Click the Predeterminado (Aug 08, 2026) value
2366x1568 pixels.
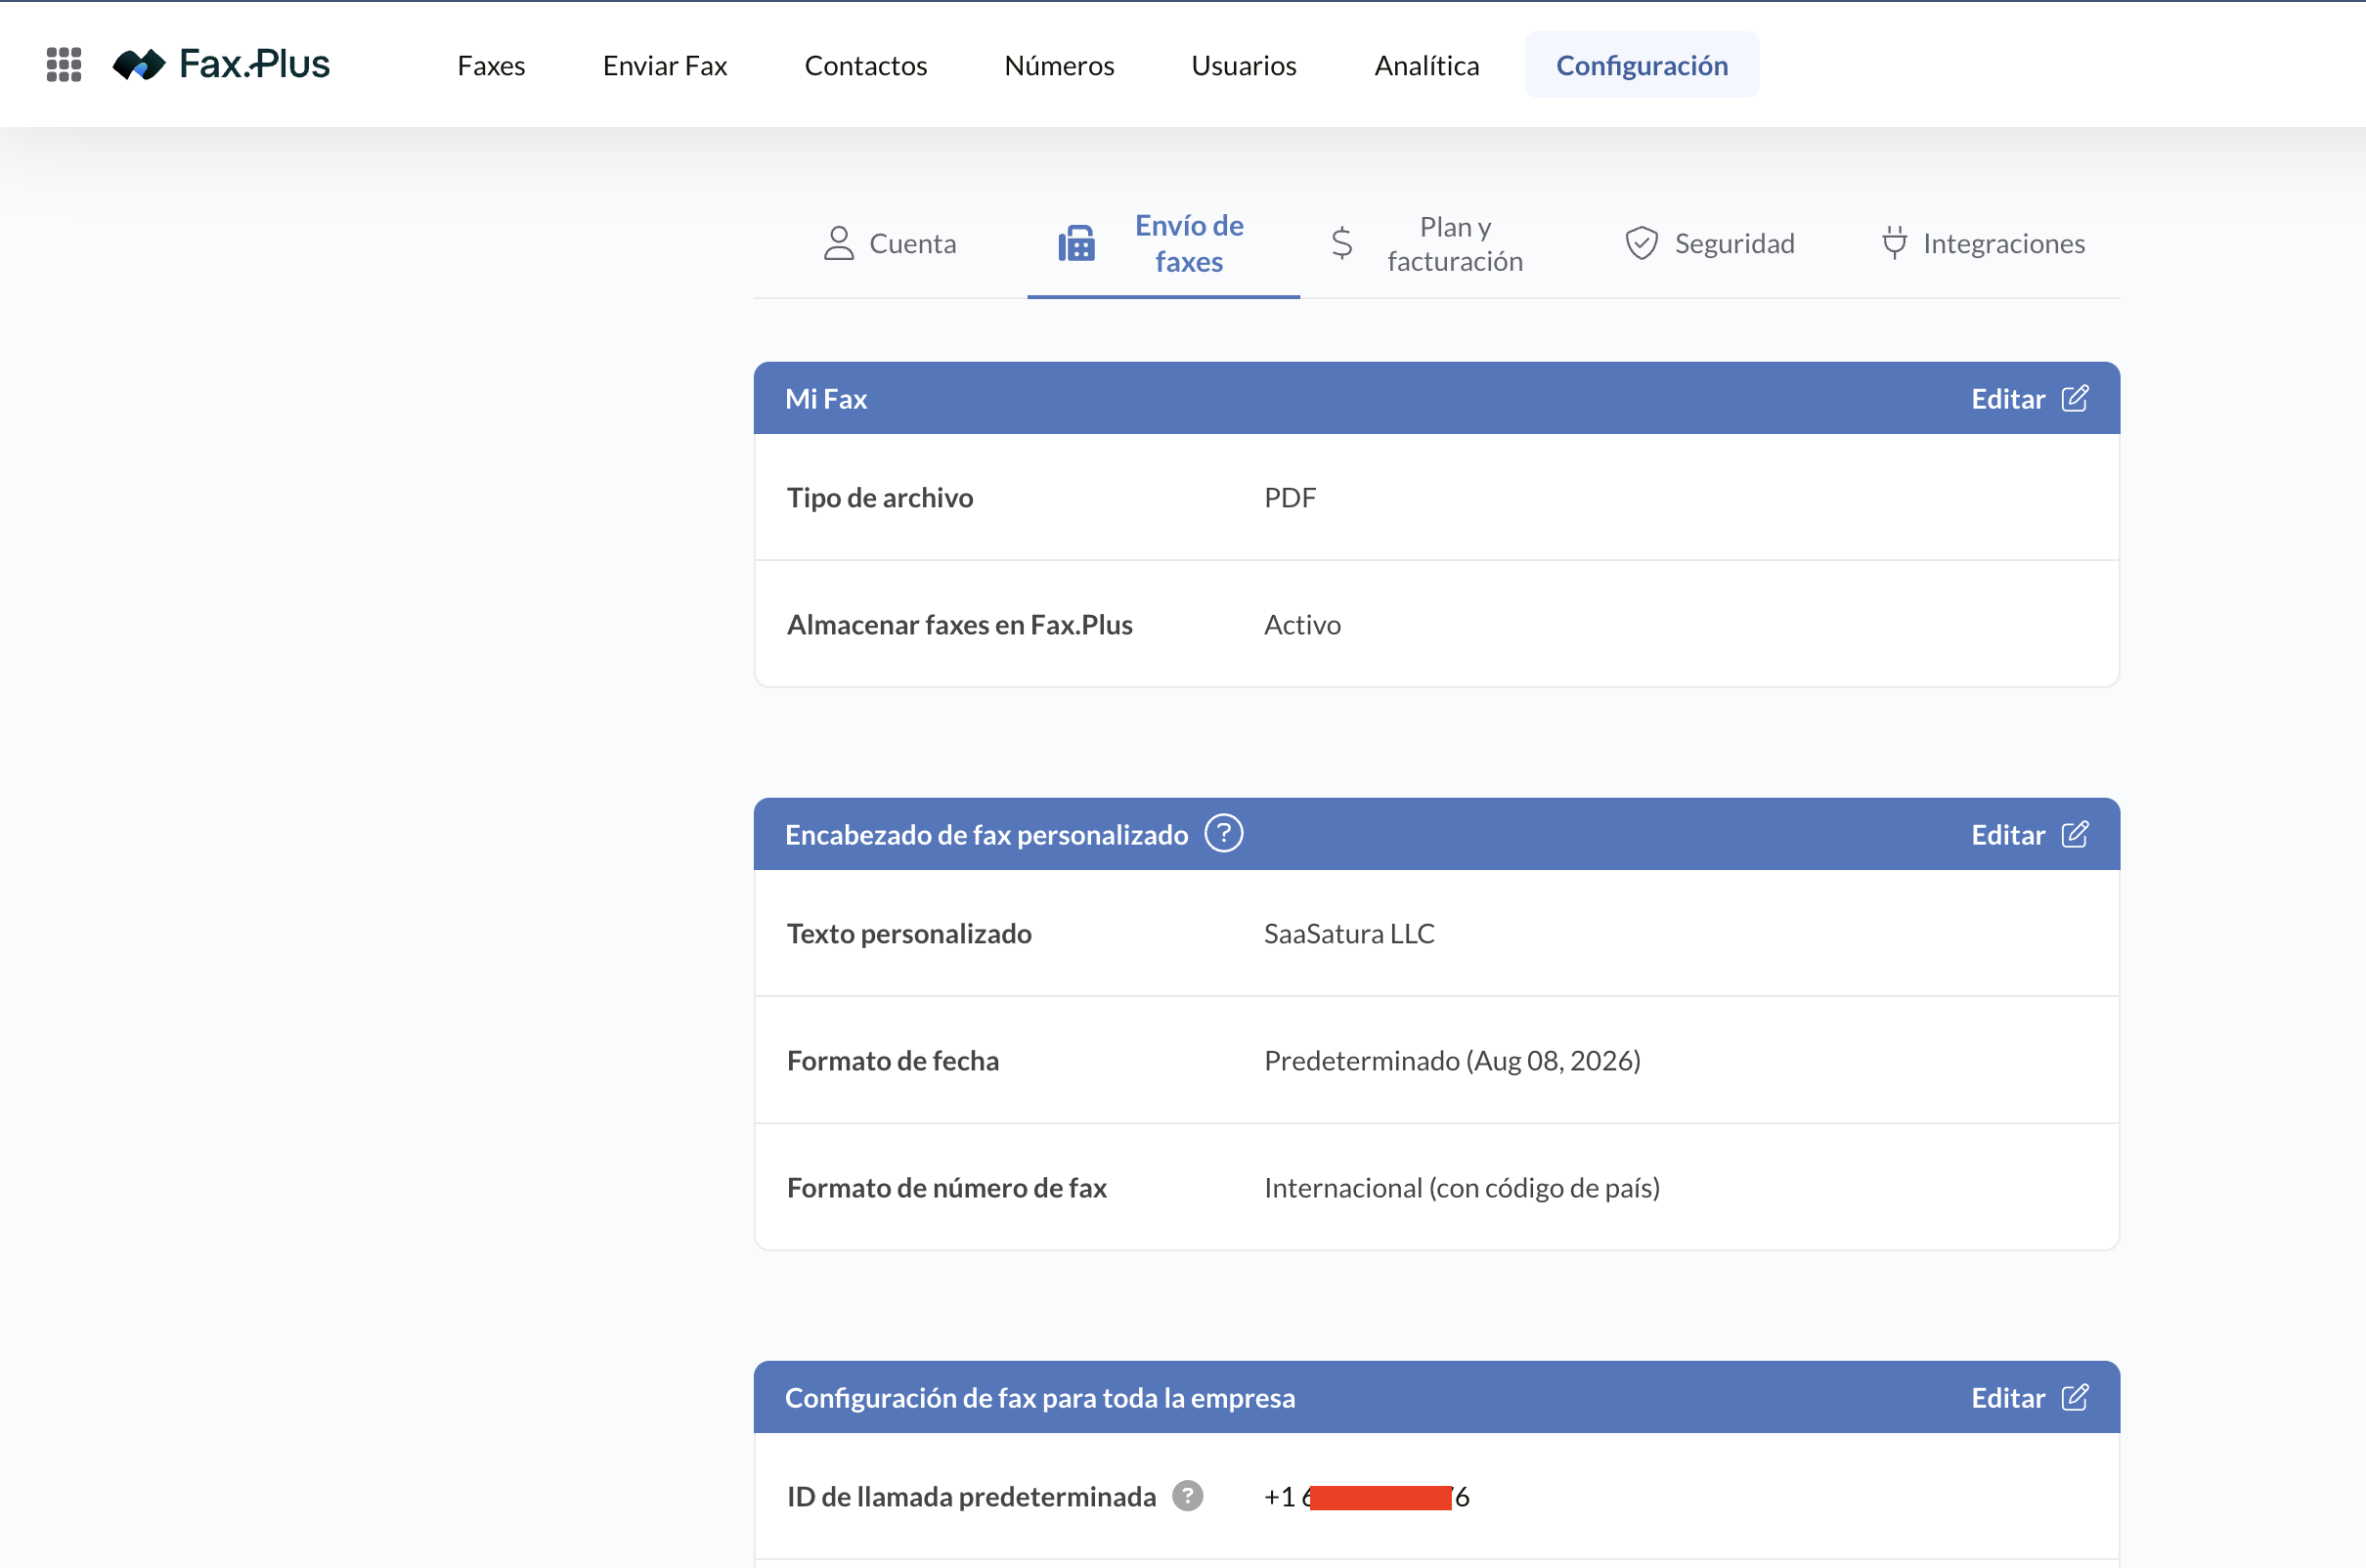pos(1452,1060)
